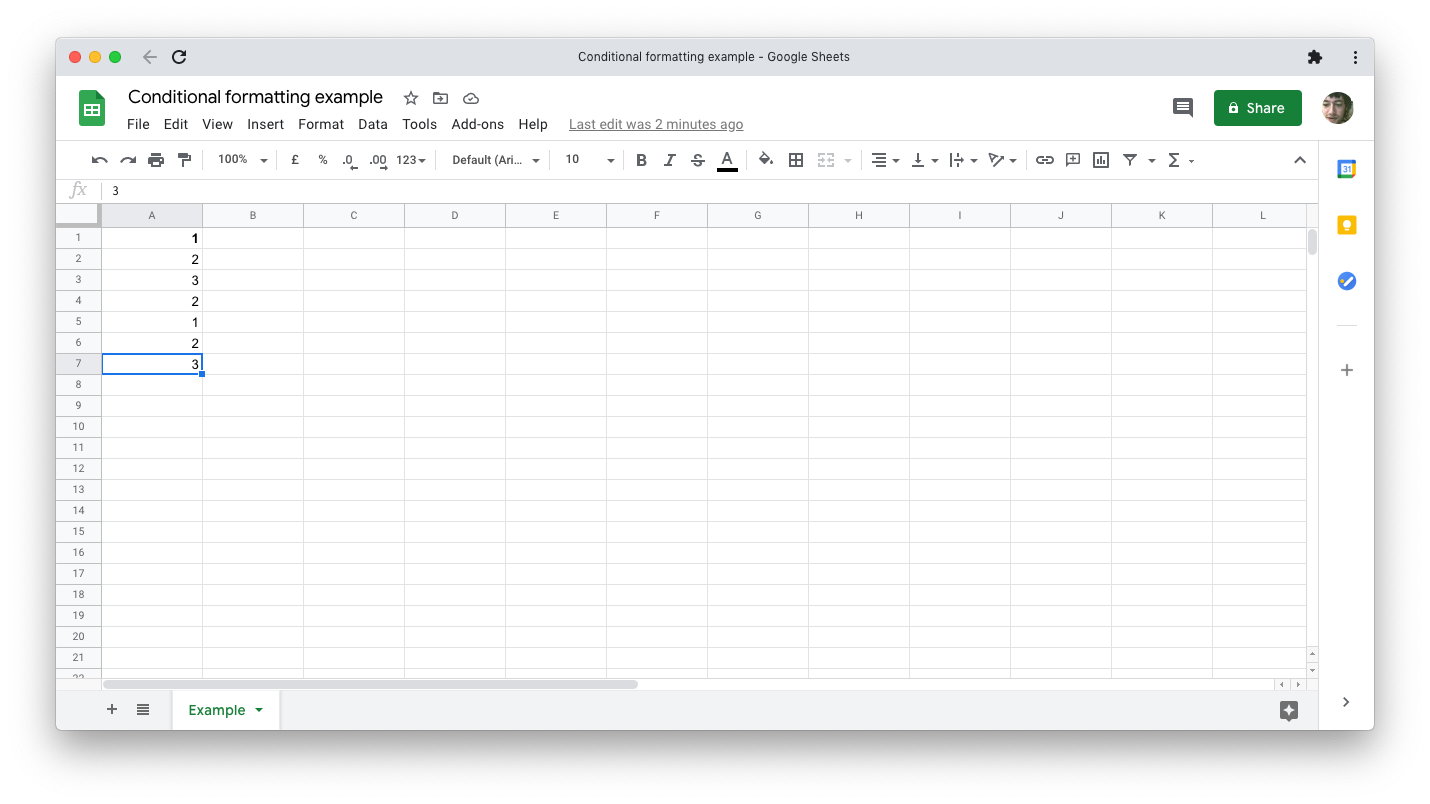Open the text colour picker
The width and height of the screenshot is (1430, 804).
727,160
